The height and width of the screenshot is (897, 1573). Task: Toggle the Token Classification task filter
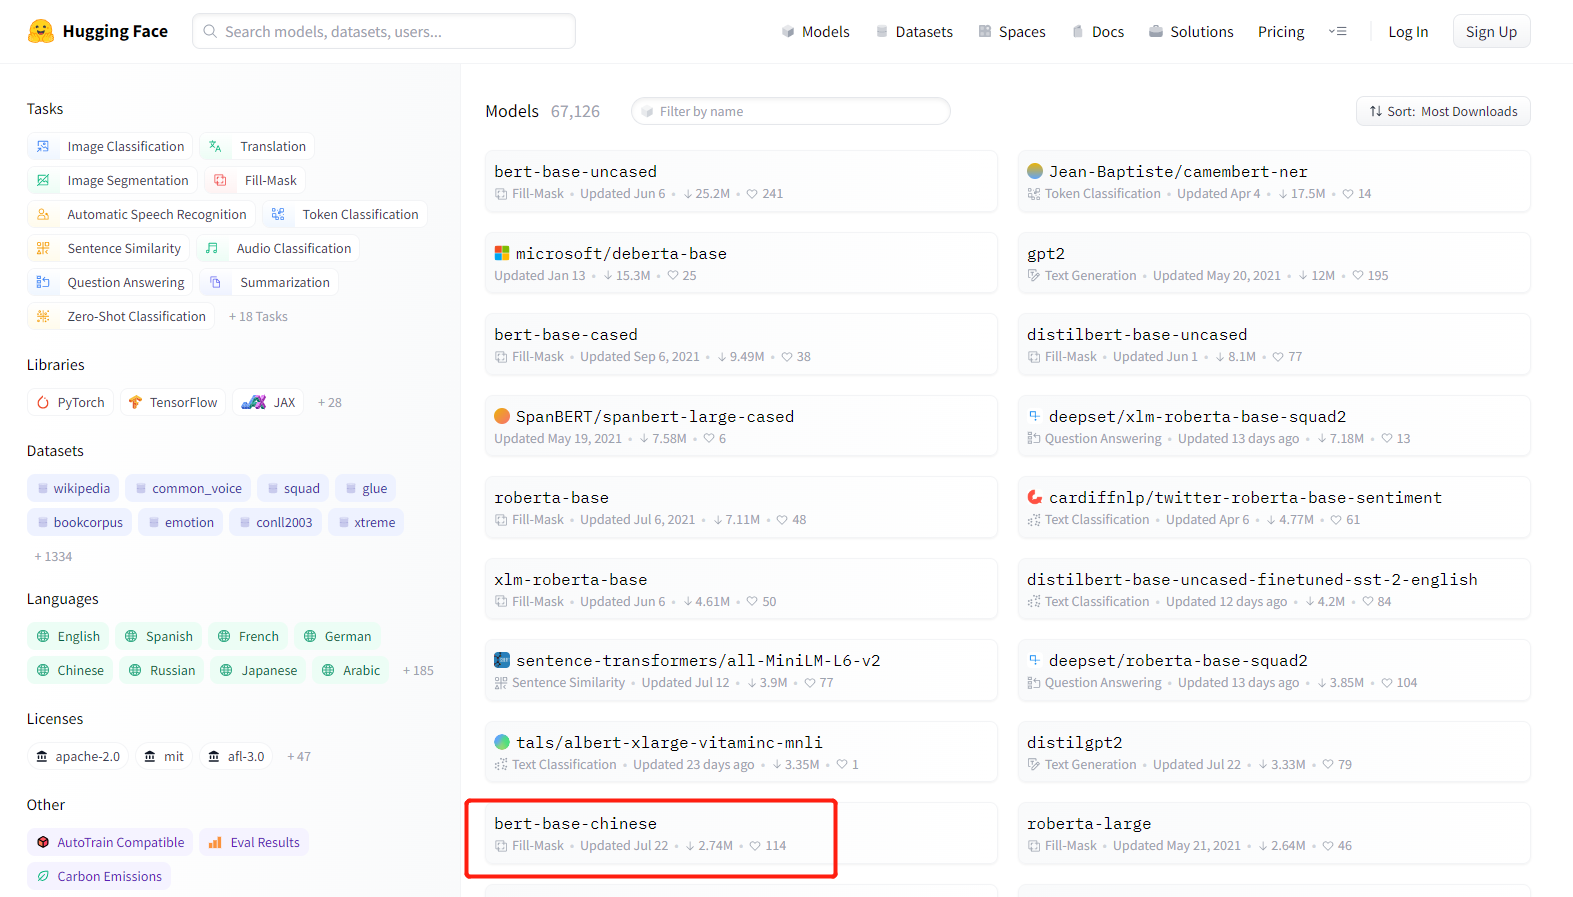[x=345, y=215]
